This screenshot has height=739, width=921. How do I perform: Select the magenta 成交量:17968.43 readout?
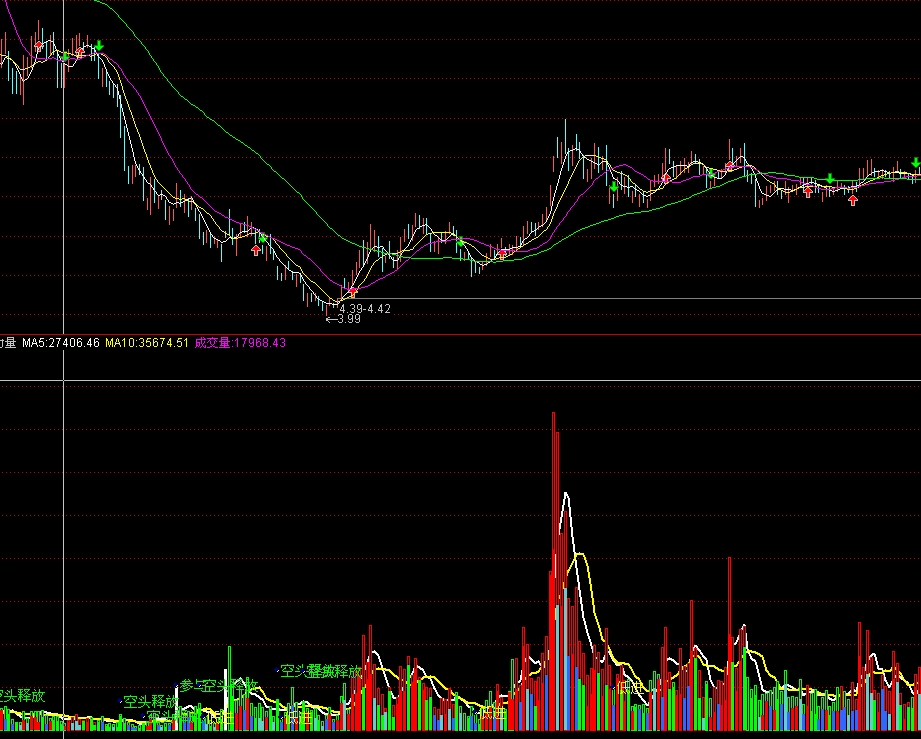click(x=240, y=343)
